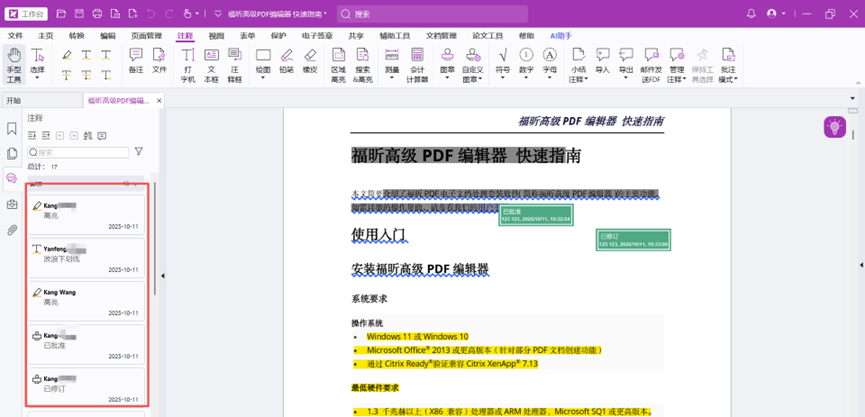Activate the Typewriter tool (打字机)
Viewport: 865px width, 417px height.
[188, 63]
